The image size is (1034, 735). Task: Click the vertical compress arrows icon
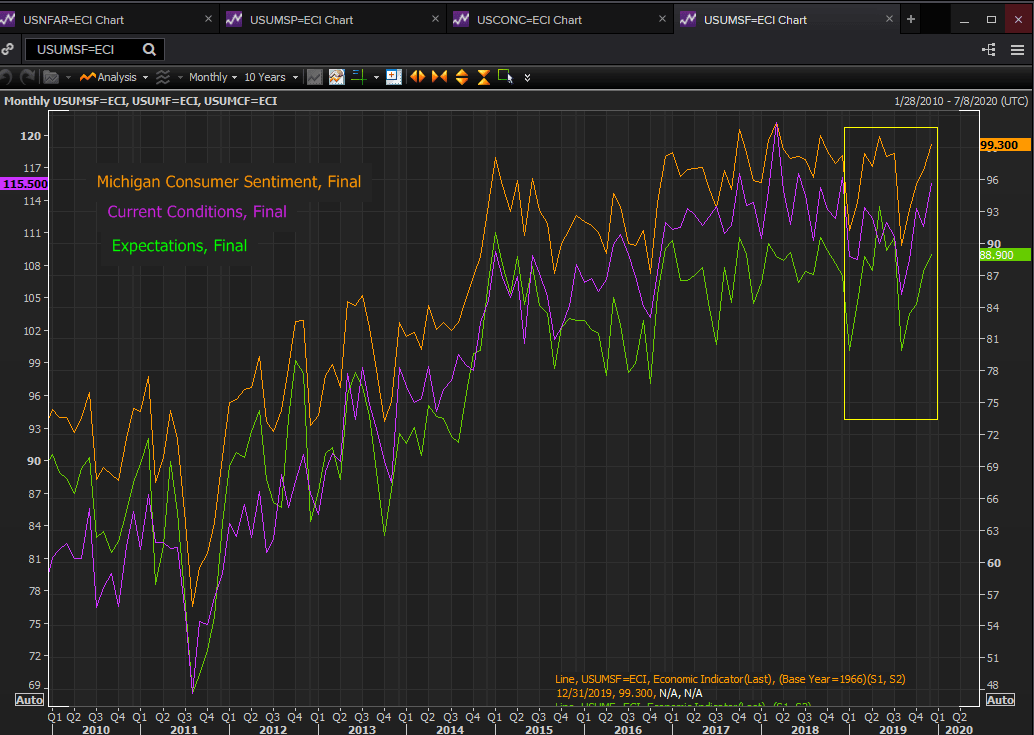484,77
